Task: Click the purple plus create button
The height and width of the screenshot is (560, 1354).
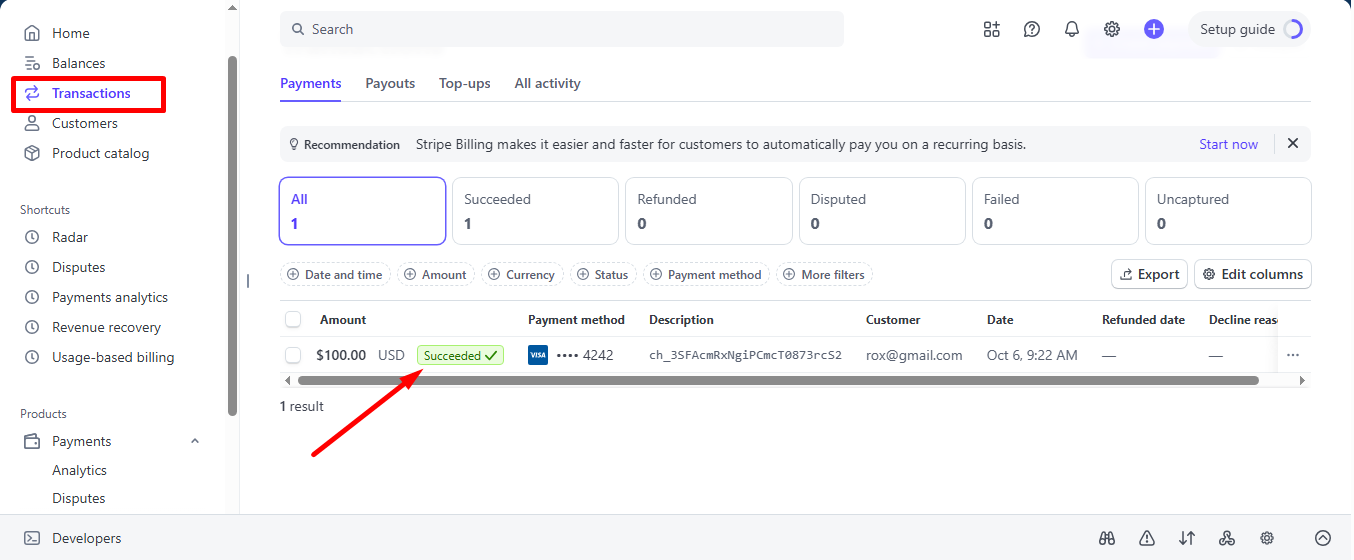Action: (x=1154, y=30)
